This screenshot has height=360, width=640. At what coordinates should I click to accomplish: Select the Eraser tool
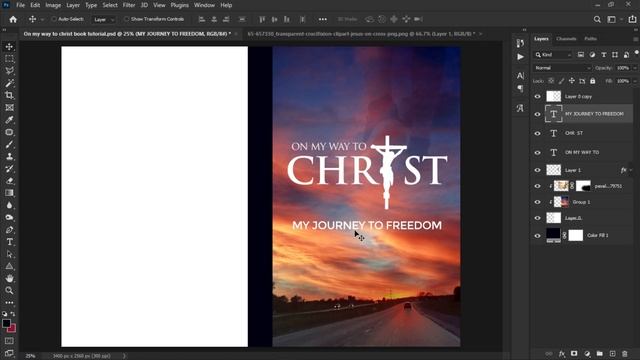click(x=9, y=181)
